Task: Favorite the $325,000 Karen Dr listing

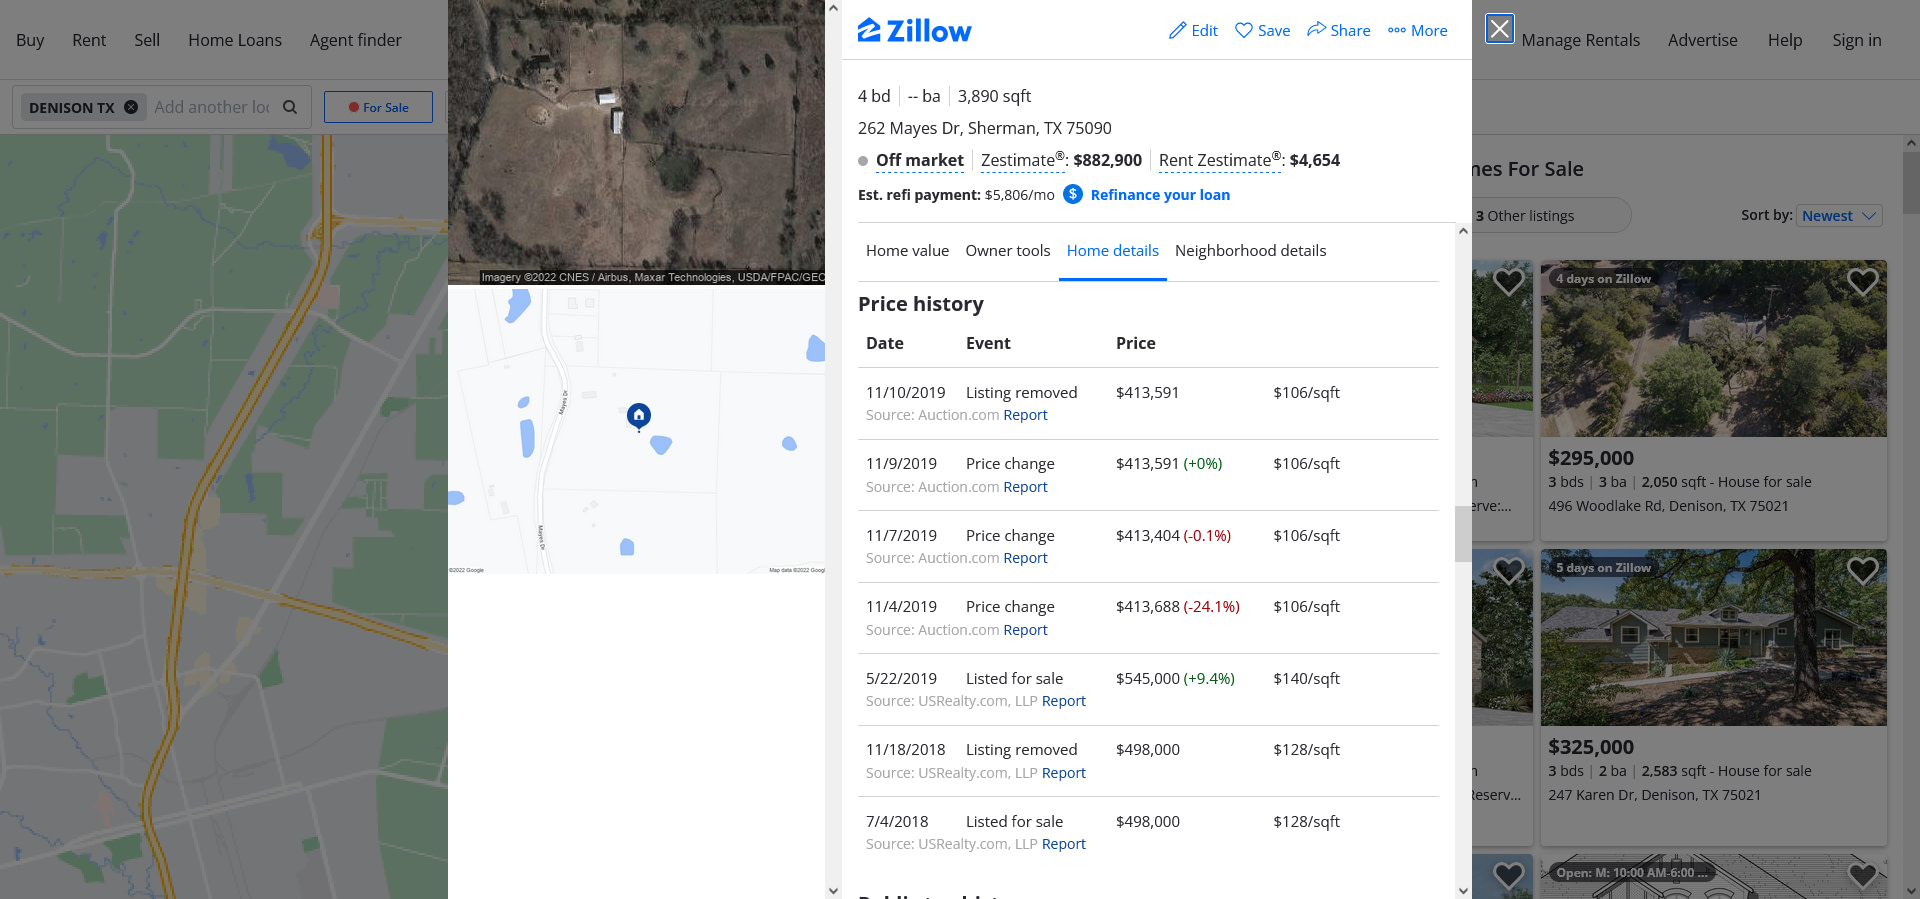Action: click(x=1862, y=571)
